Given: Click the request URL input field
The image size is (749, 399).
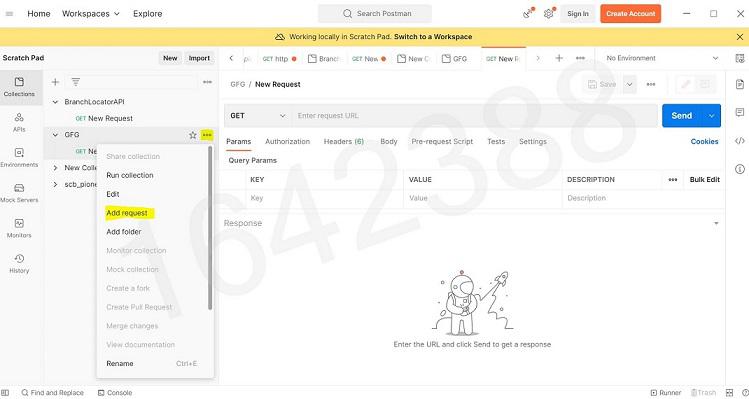Looking at the screenshot, I should point(475,116).
